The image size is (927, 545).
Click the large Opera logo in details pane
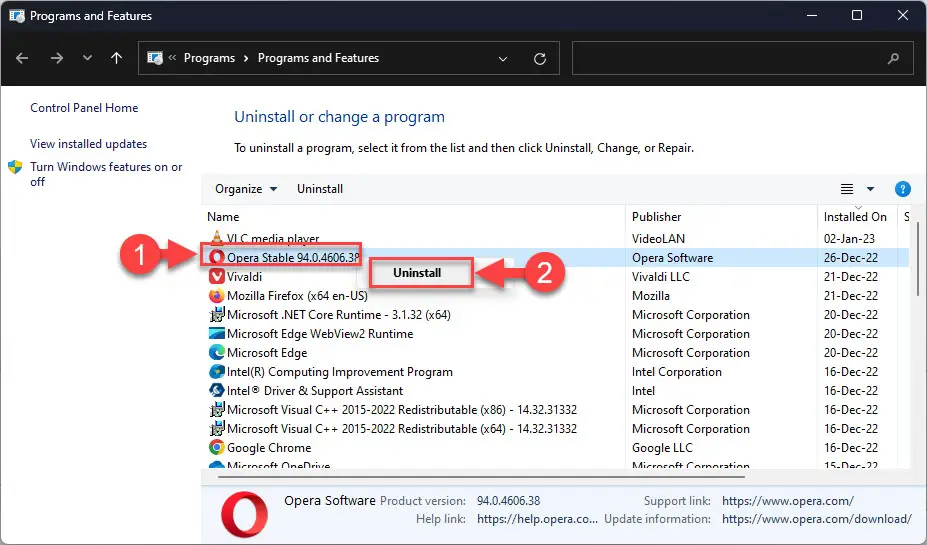pyautogui.click(x=245, y=514)
